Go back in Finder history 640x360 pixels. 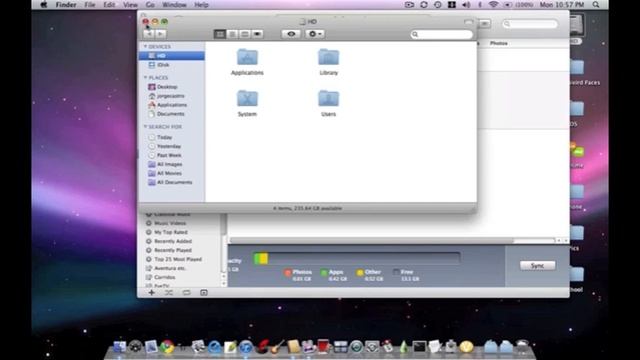coord(149,34)
